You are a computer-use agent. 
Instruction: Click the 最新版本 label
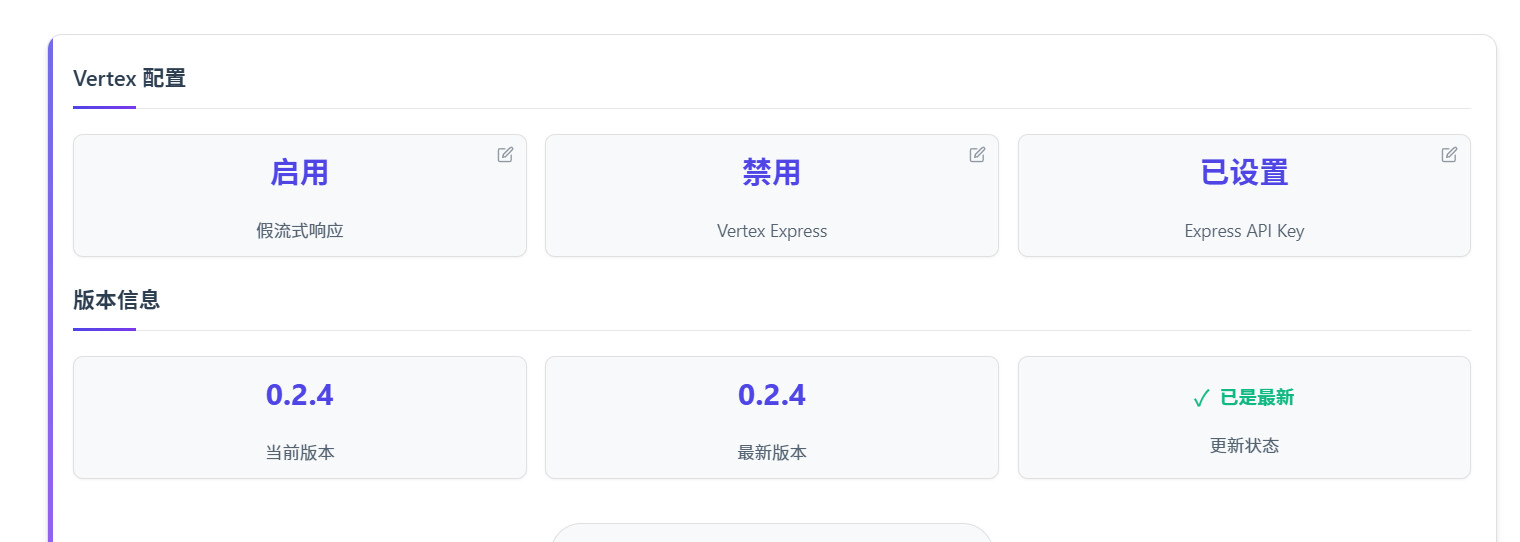(x=772, y=453)
